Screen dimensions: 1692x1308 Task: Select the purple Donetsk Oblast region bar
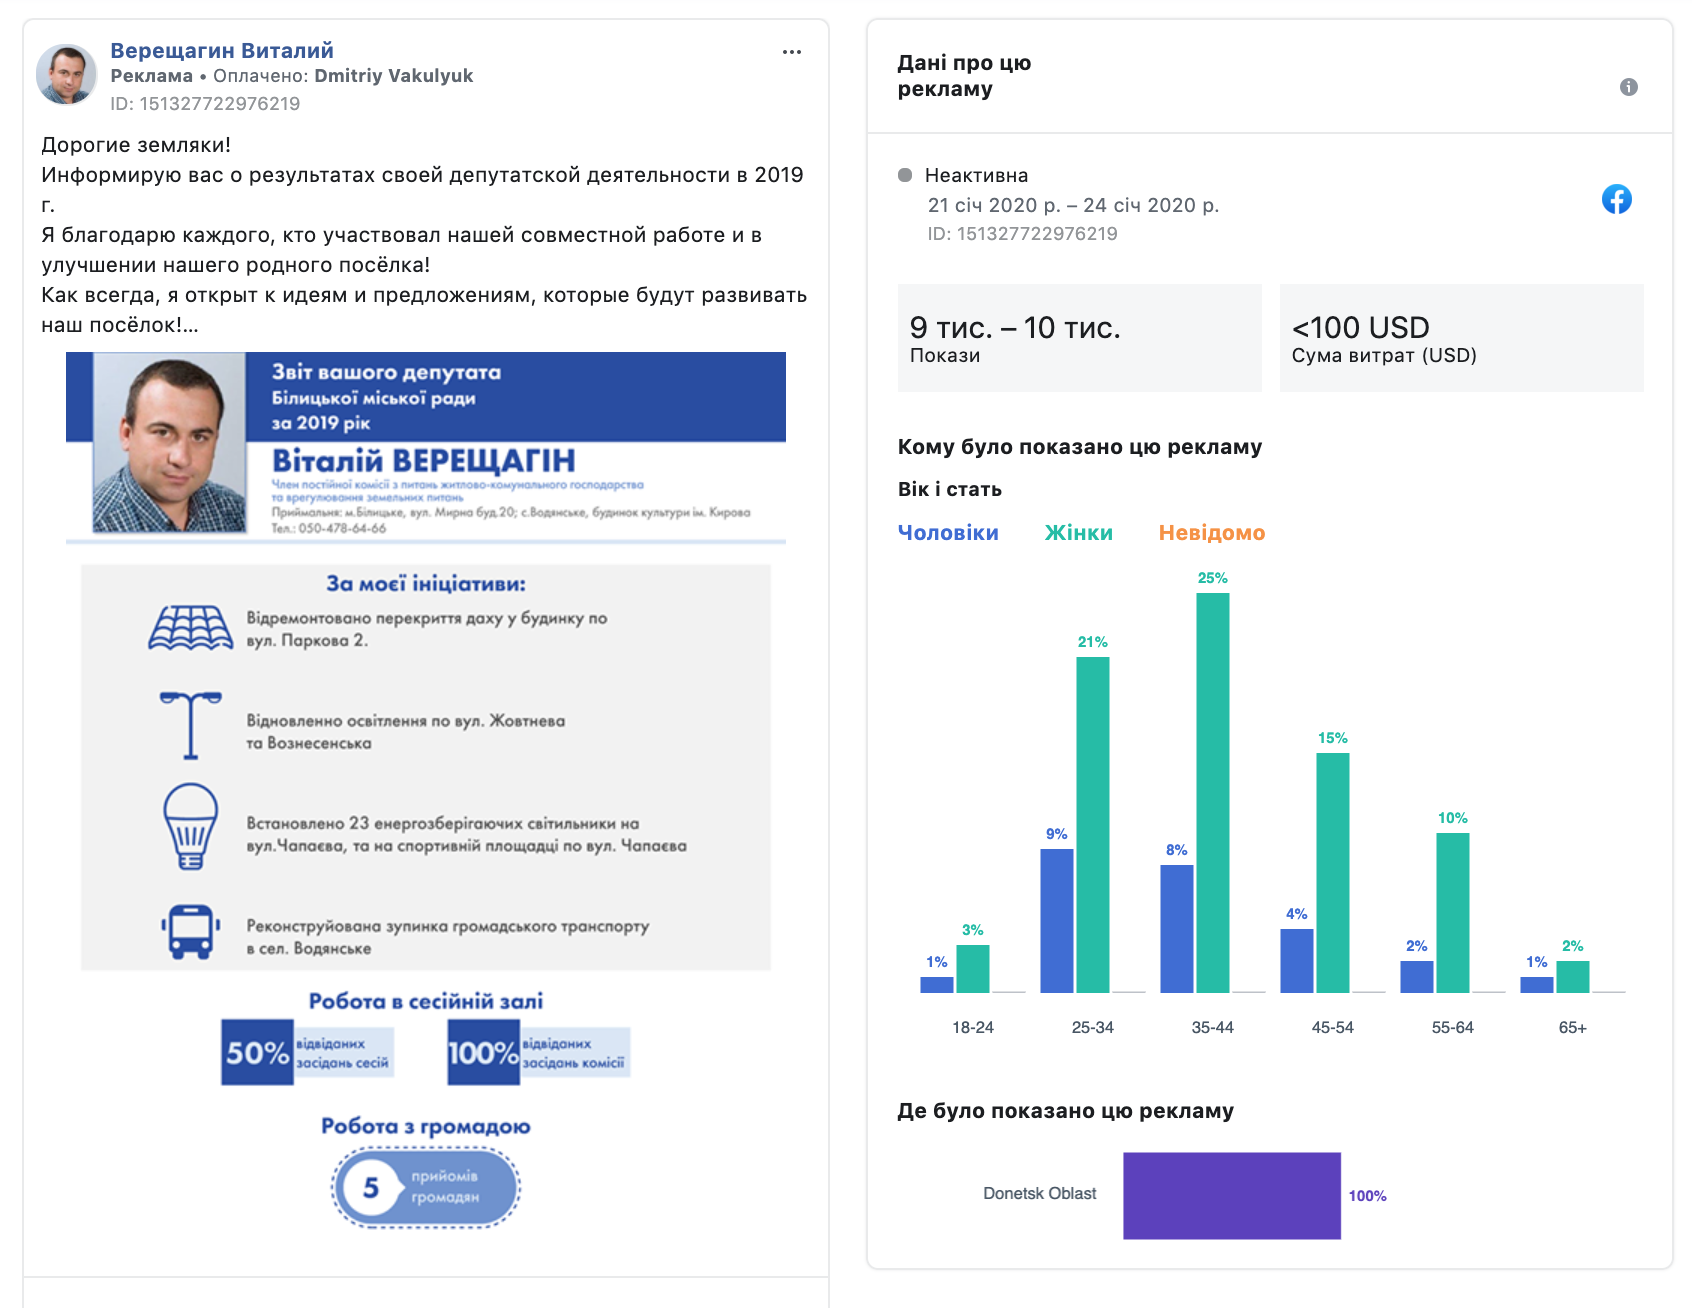point(1231,1195)
